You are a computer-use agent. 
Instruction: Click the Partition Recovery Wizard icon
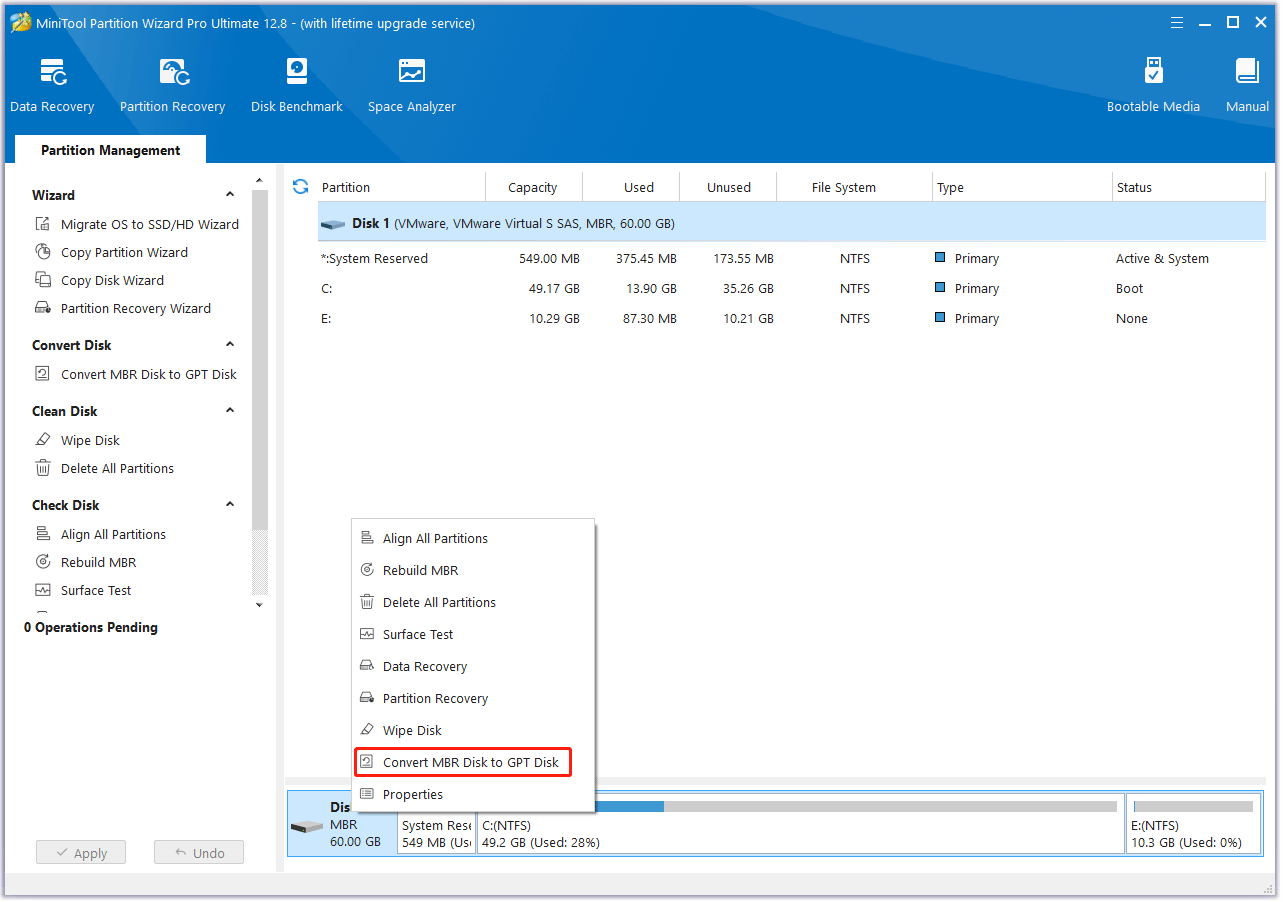43,308
